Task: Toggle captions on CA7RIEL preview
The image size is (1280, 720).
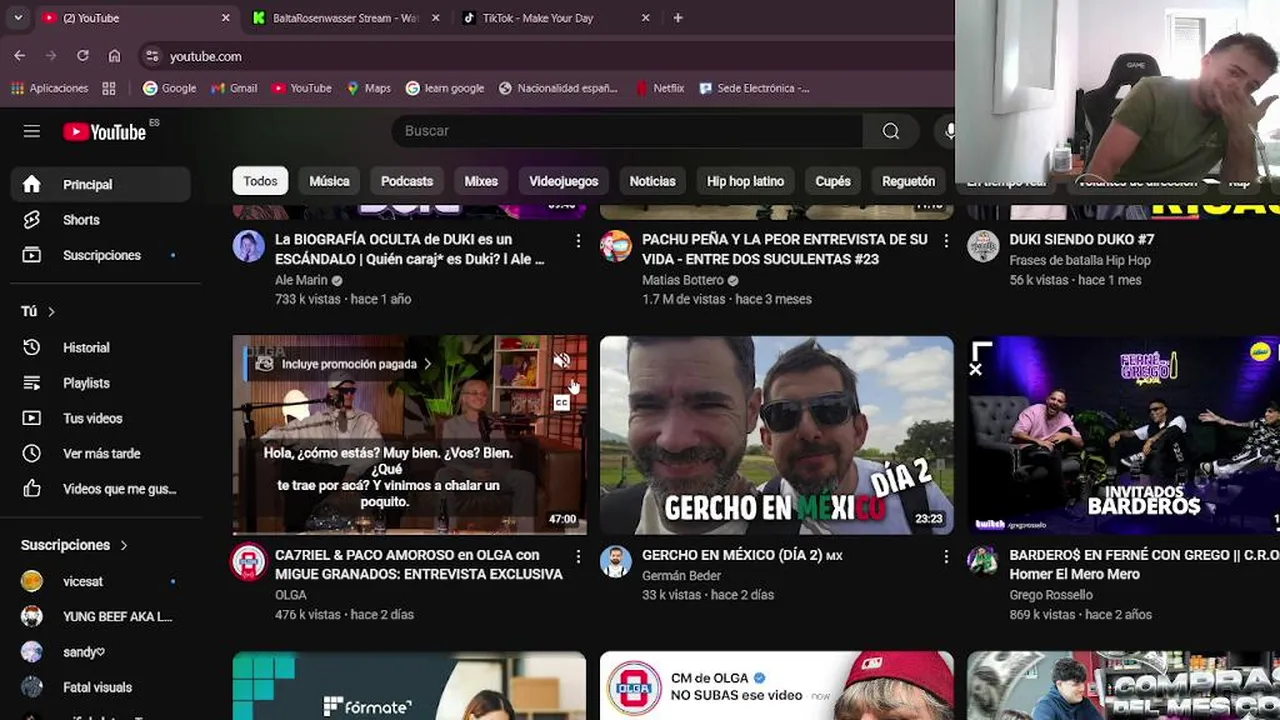Action: [562, 402]
